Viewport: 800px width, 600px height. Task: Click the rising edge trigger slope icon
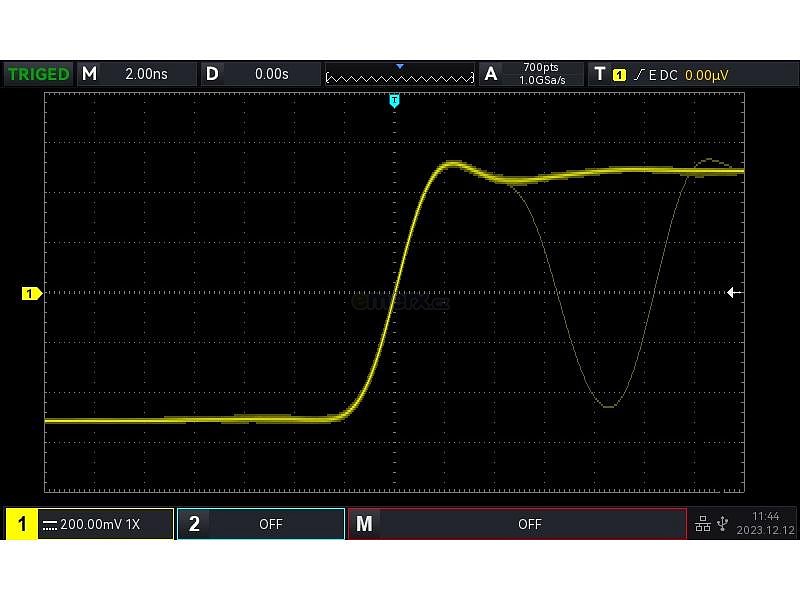(637, 74)
